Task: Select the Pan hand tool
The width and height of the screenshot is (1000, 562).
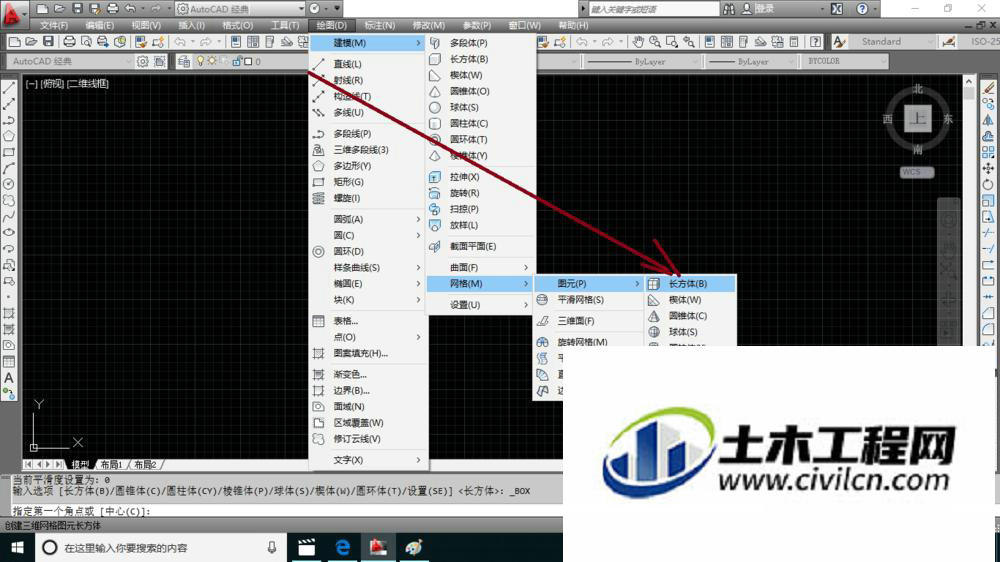Action: 638,42
